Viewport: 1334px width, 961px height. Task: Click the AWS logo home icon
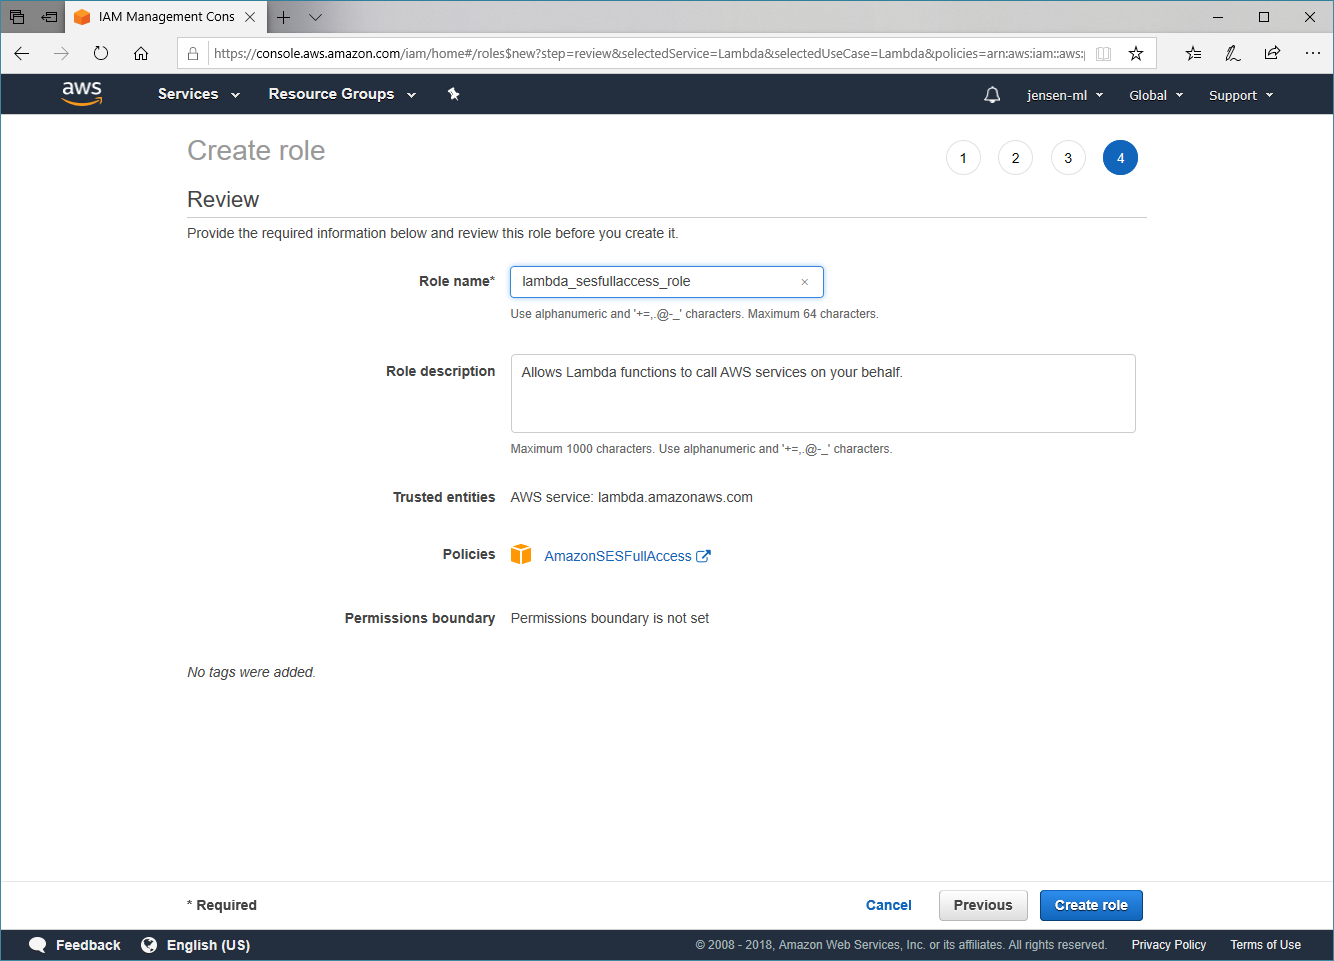pos(82,93)
